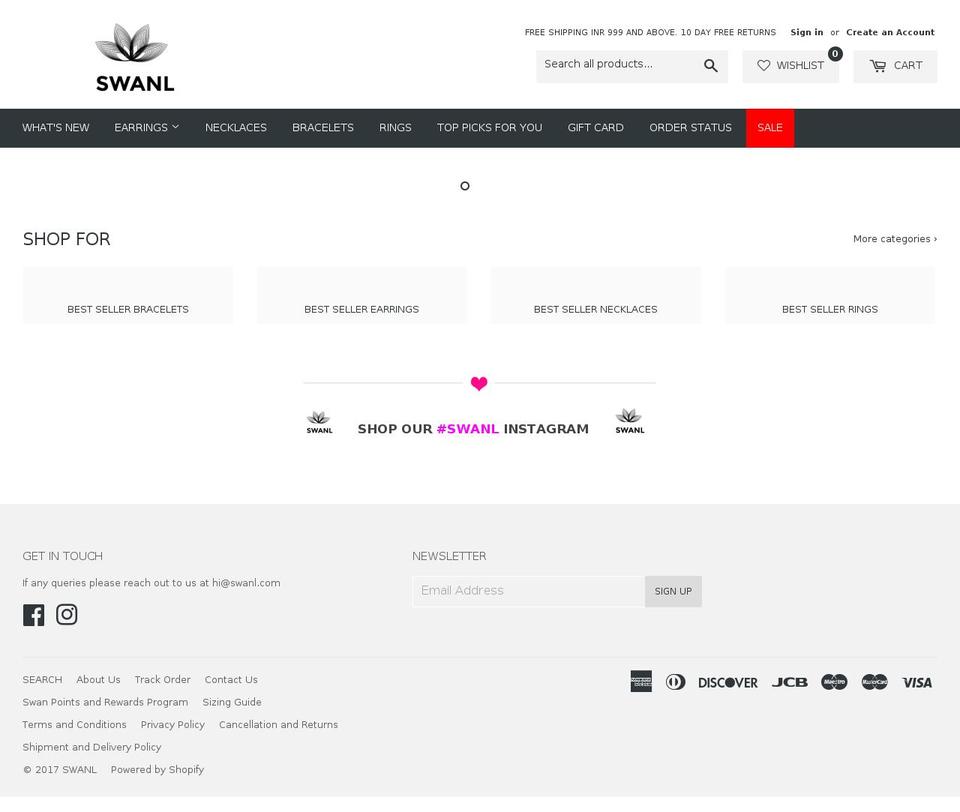The height and width of the screenshot is (812, 960).
Task: Open Swan Points and Rewards Program
Action: [105, 702]
